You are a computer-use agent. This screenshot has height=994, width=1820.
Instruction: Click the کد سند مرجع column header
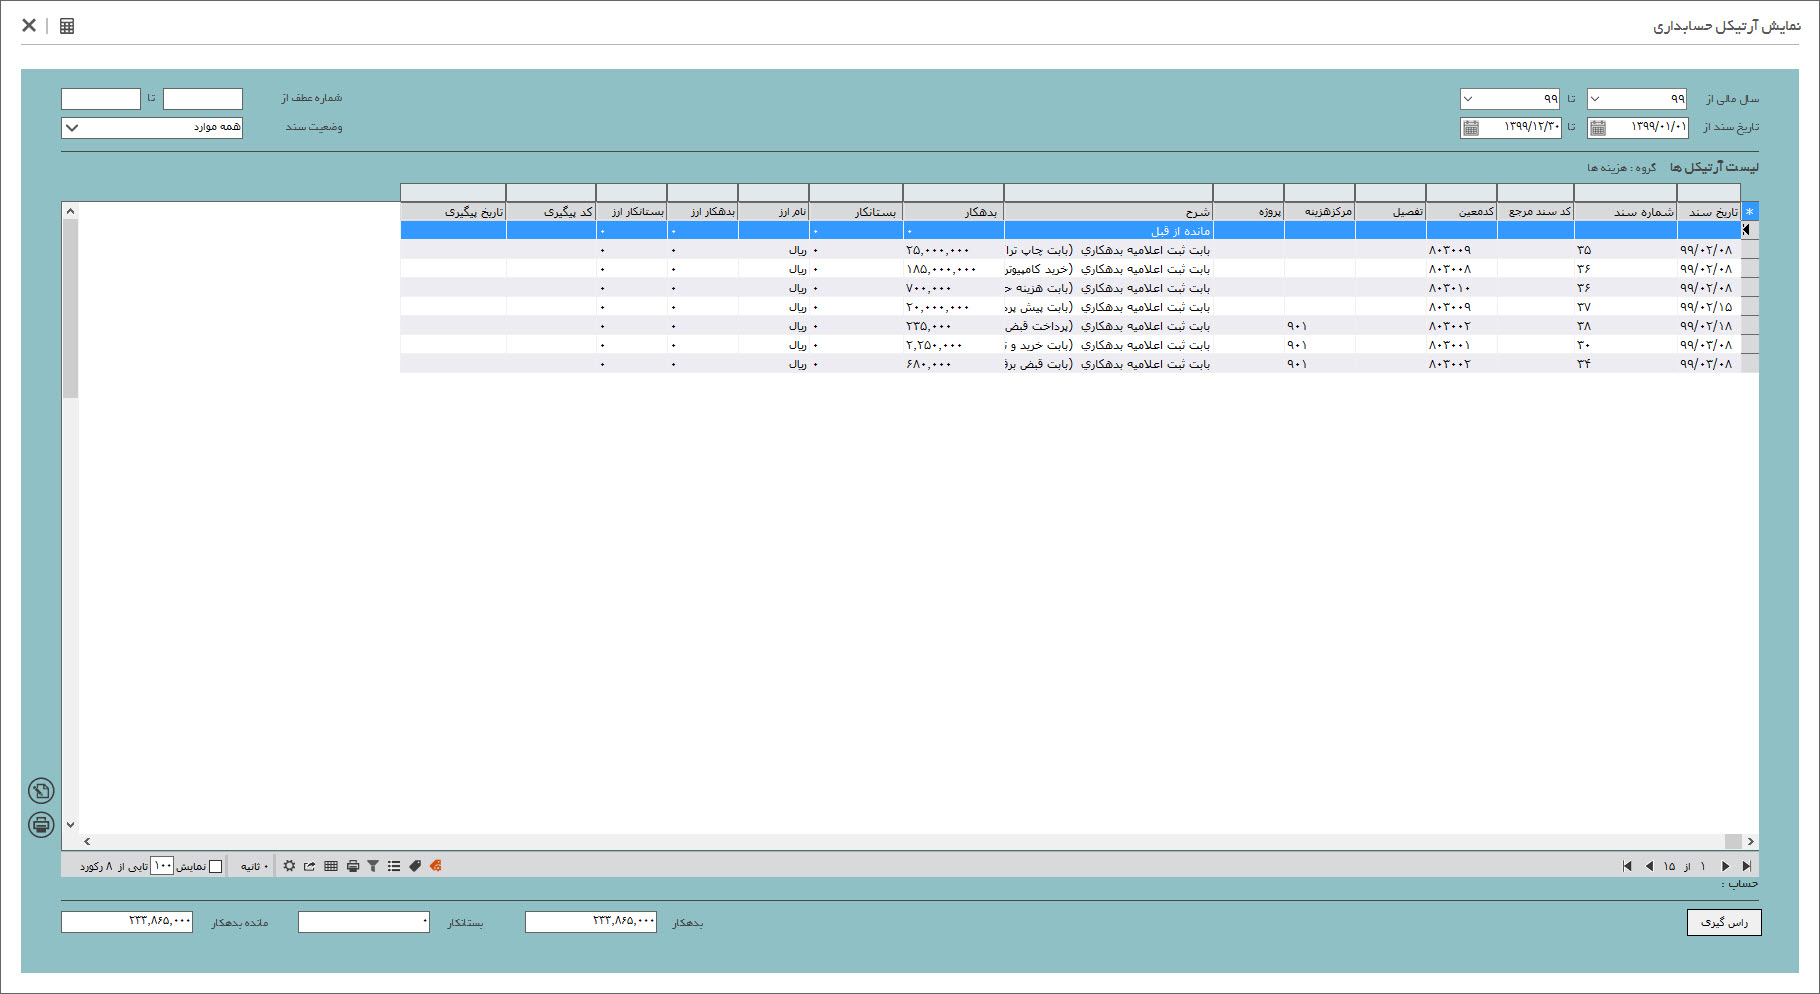tap(1536, 212)
